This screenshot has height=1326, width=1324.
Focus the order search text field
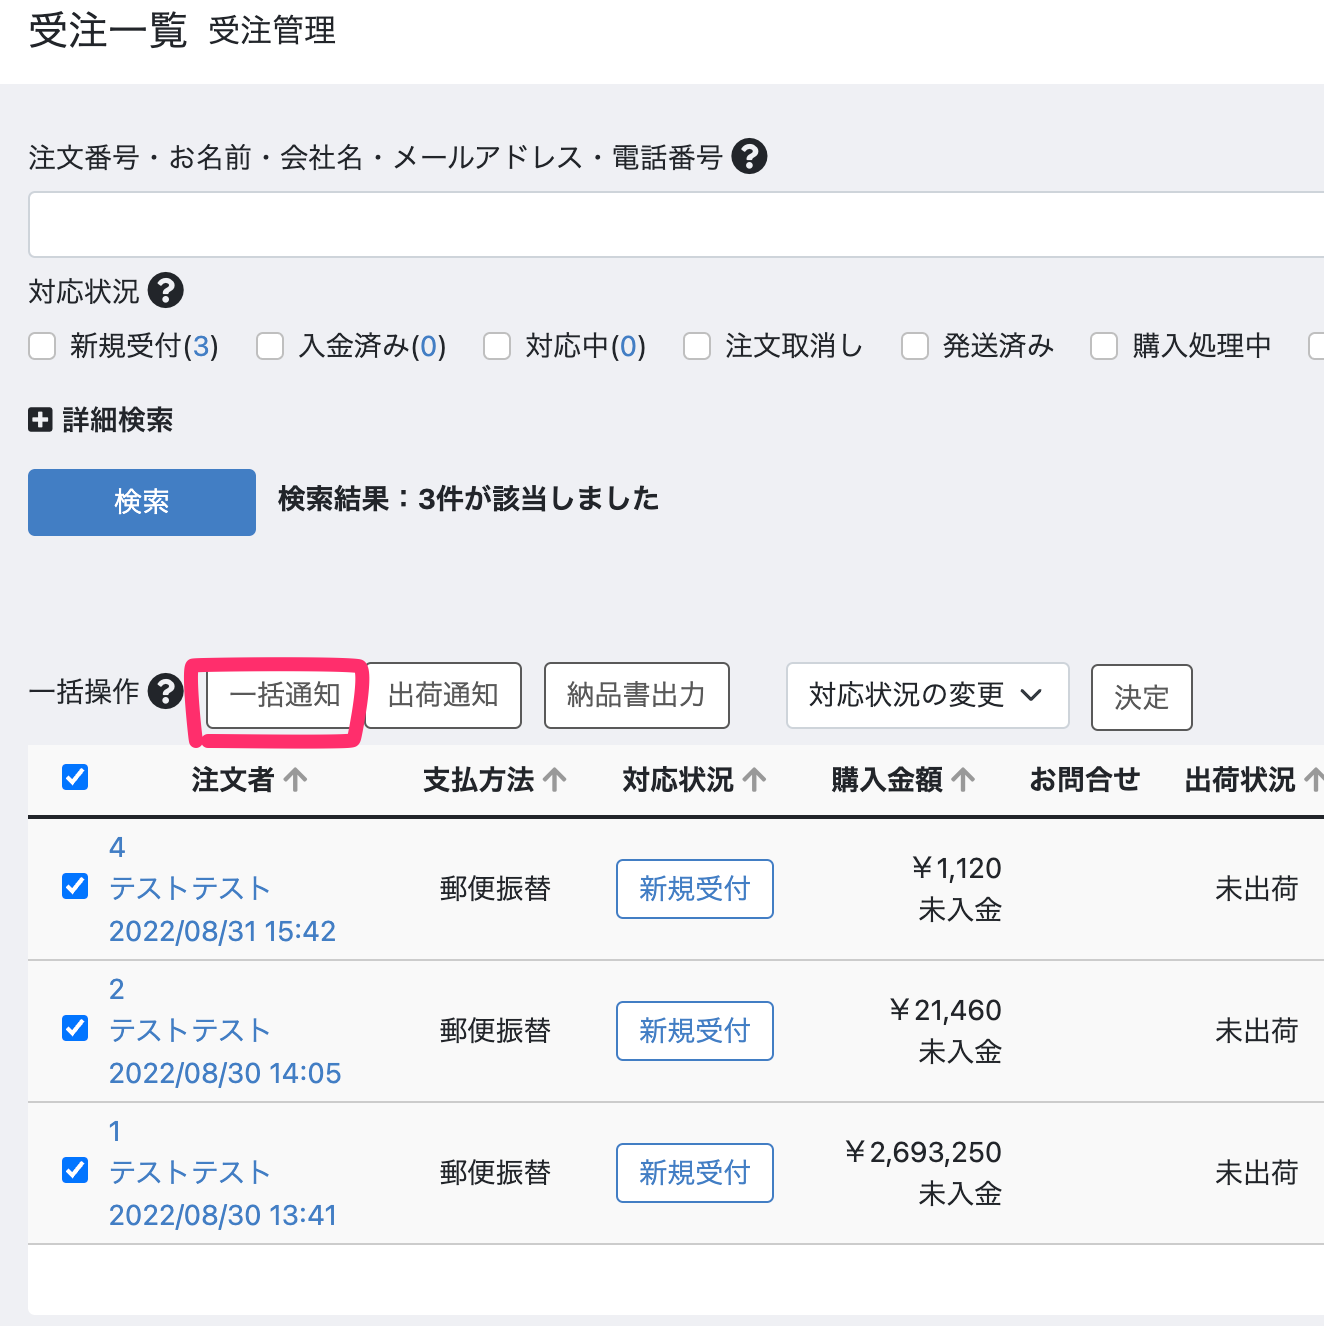coord(676,225)
